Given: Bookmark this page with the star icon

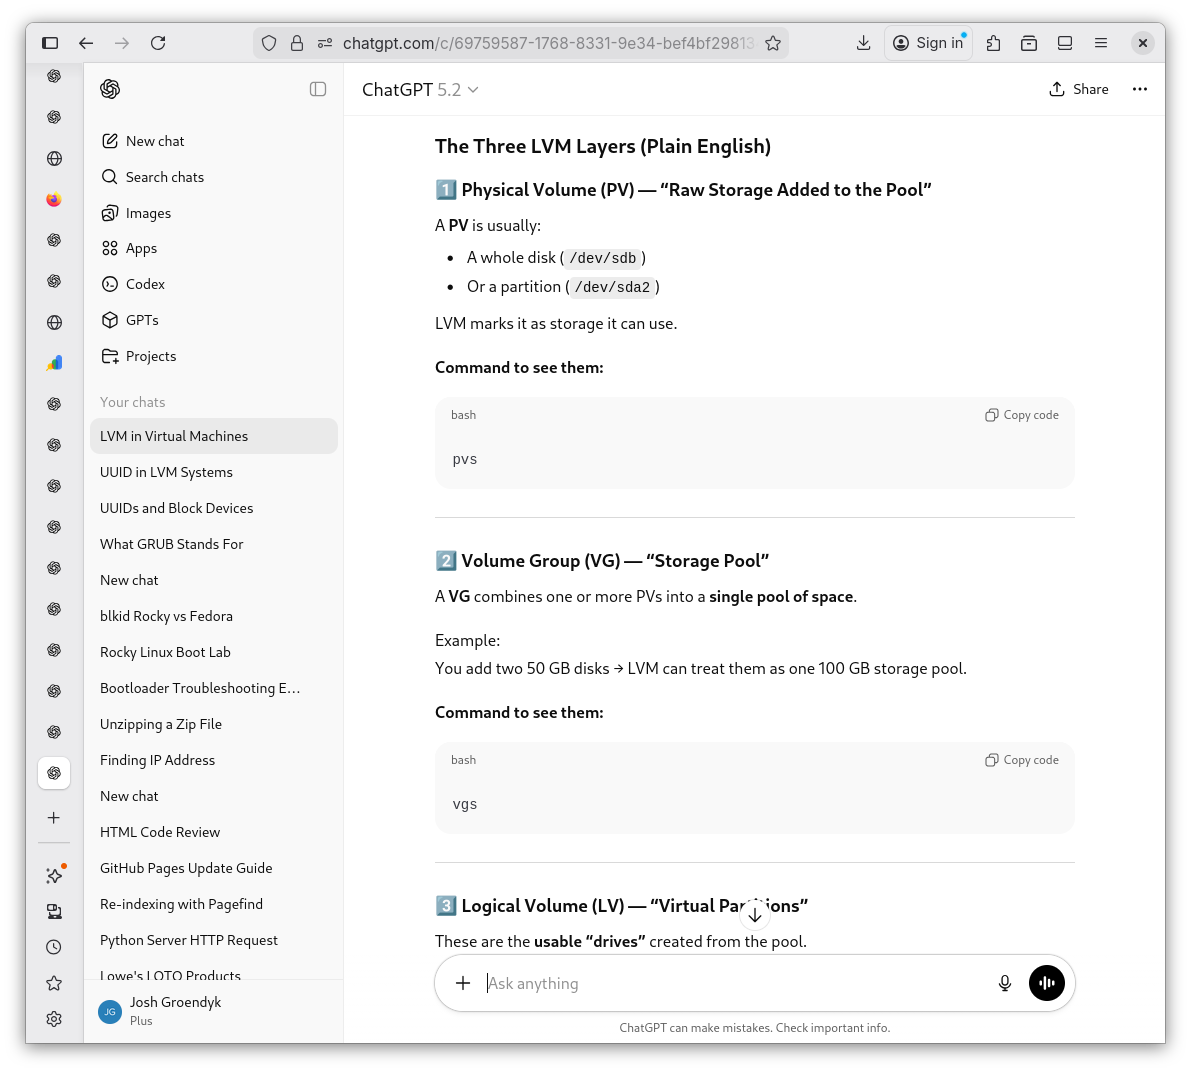Looking at the screenshot, I should pos(773,43).
